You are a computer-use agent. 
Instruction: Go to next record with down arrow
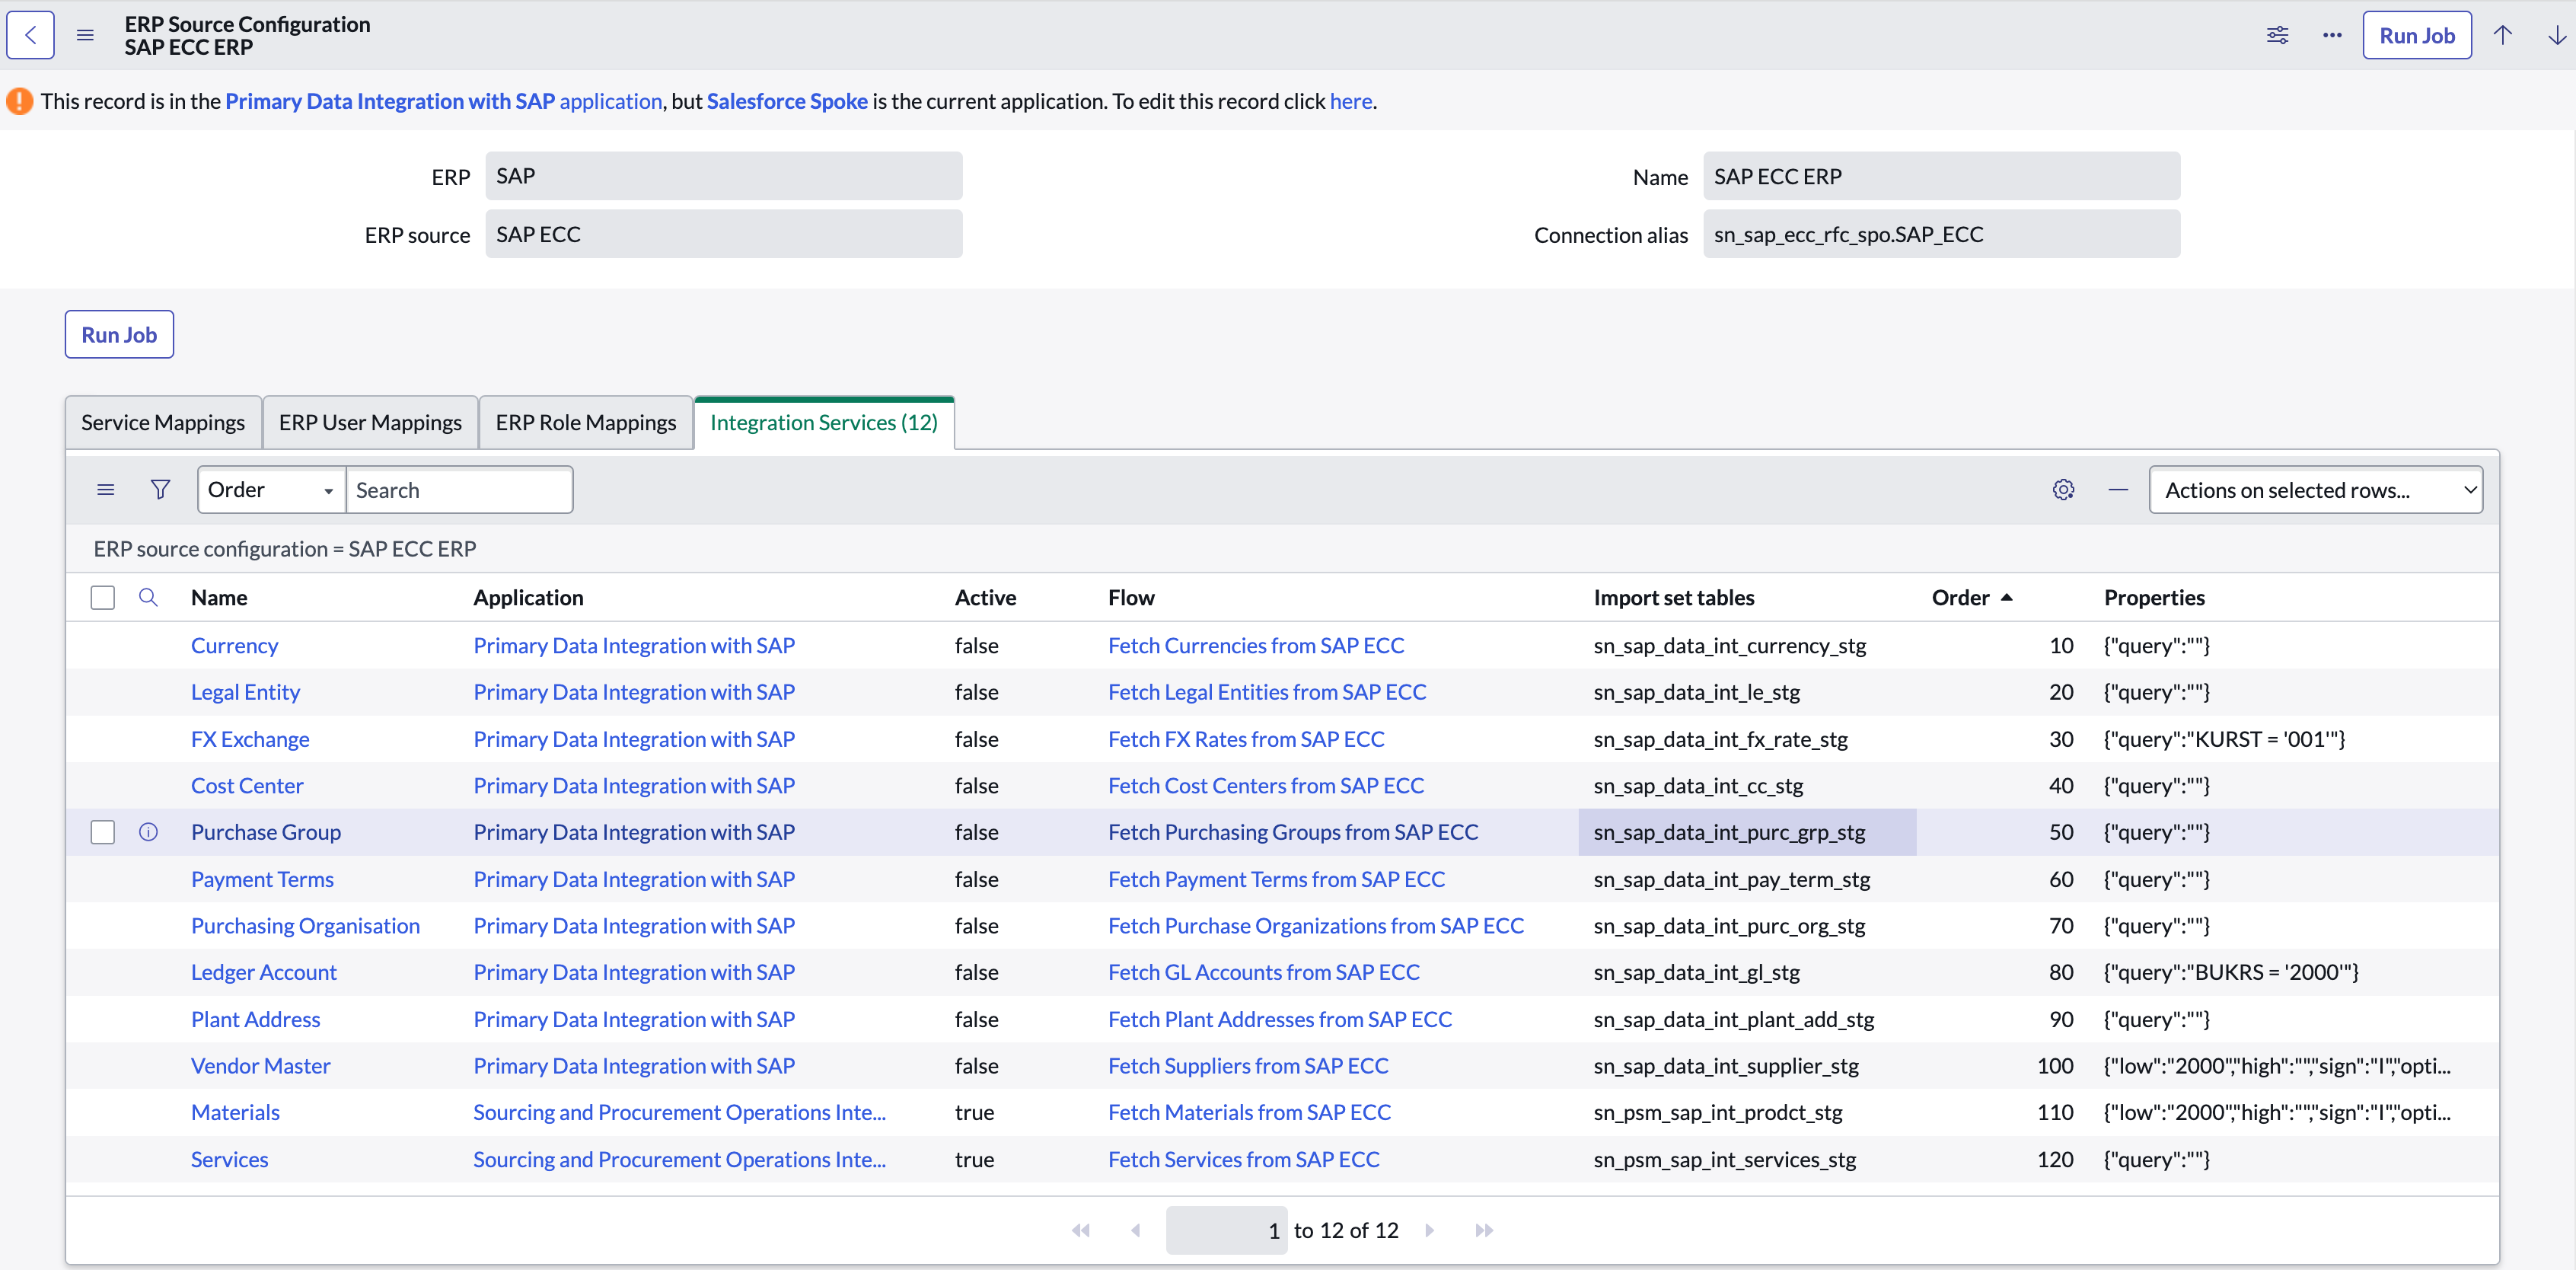point(2556,35)
